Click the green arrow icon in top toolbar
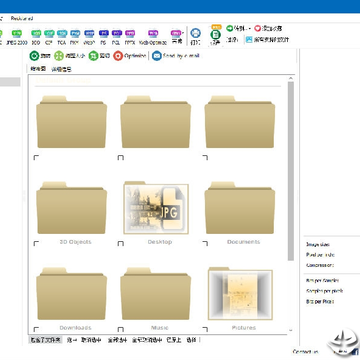The height and width of the screenshot is (360, 360). (x=229, y=28)
